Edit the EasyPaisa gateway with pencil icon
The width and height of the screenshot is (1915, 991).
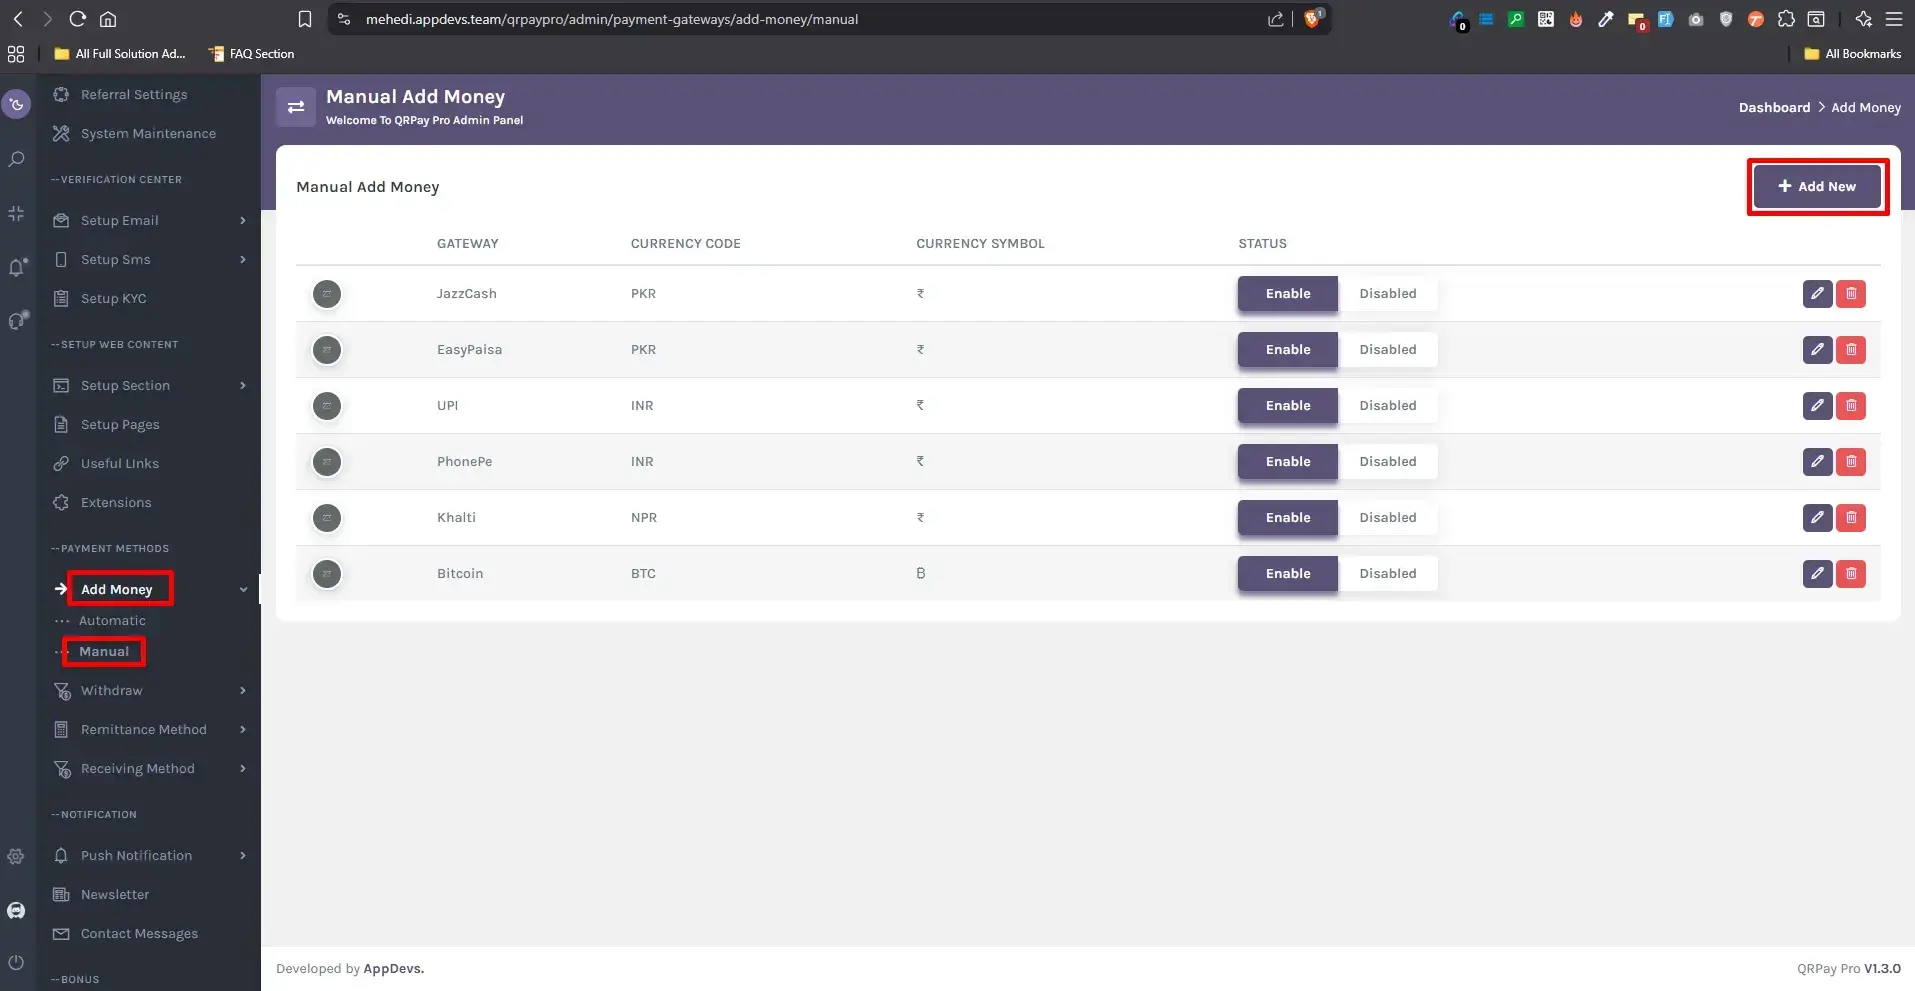1817,350
